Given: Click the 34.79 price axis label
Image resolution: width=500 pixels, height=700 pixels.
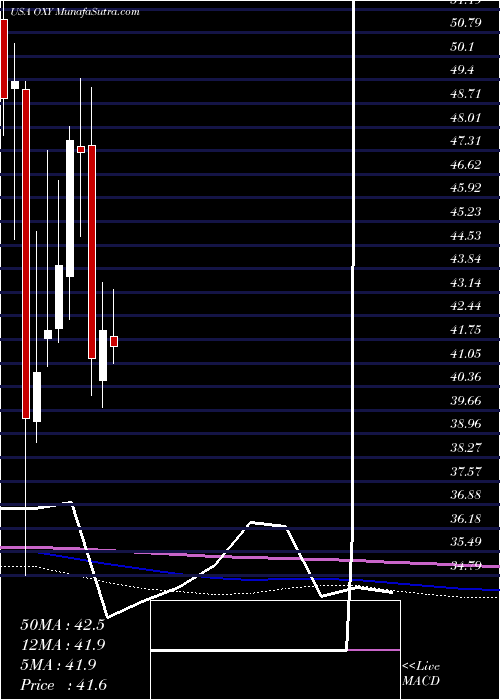Looking at the screenshot, I should [466, 566].
